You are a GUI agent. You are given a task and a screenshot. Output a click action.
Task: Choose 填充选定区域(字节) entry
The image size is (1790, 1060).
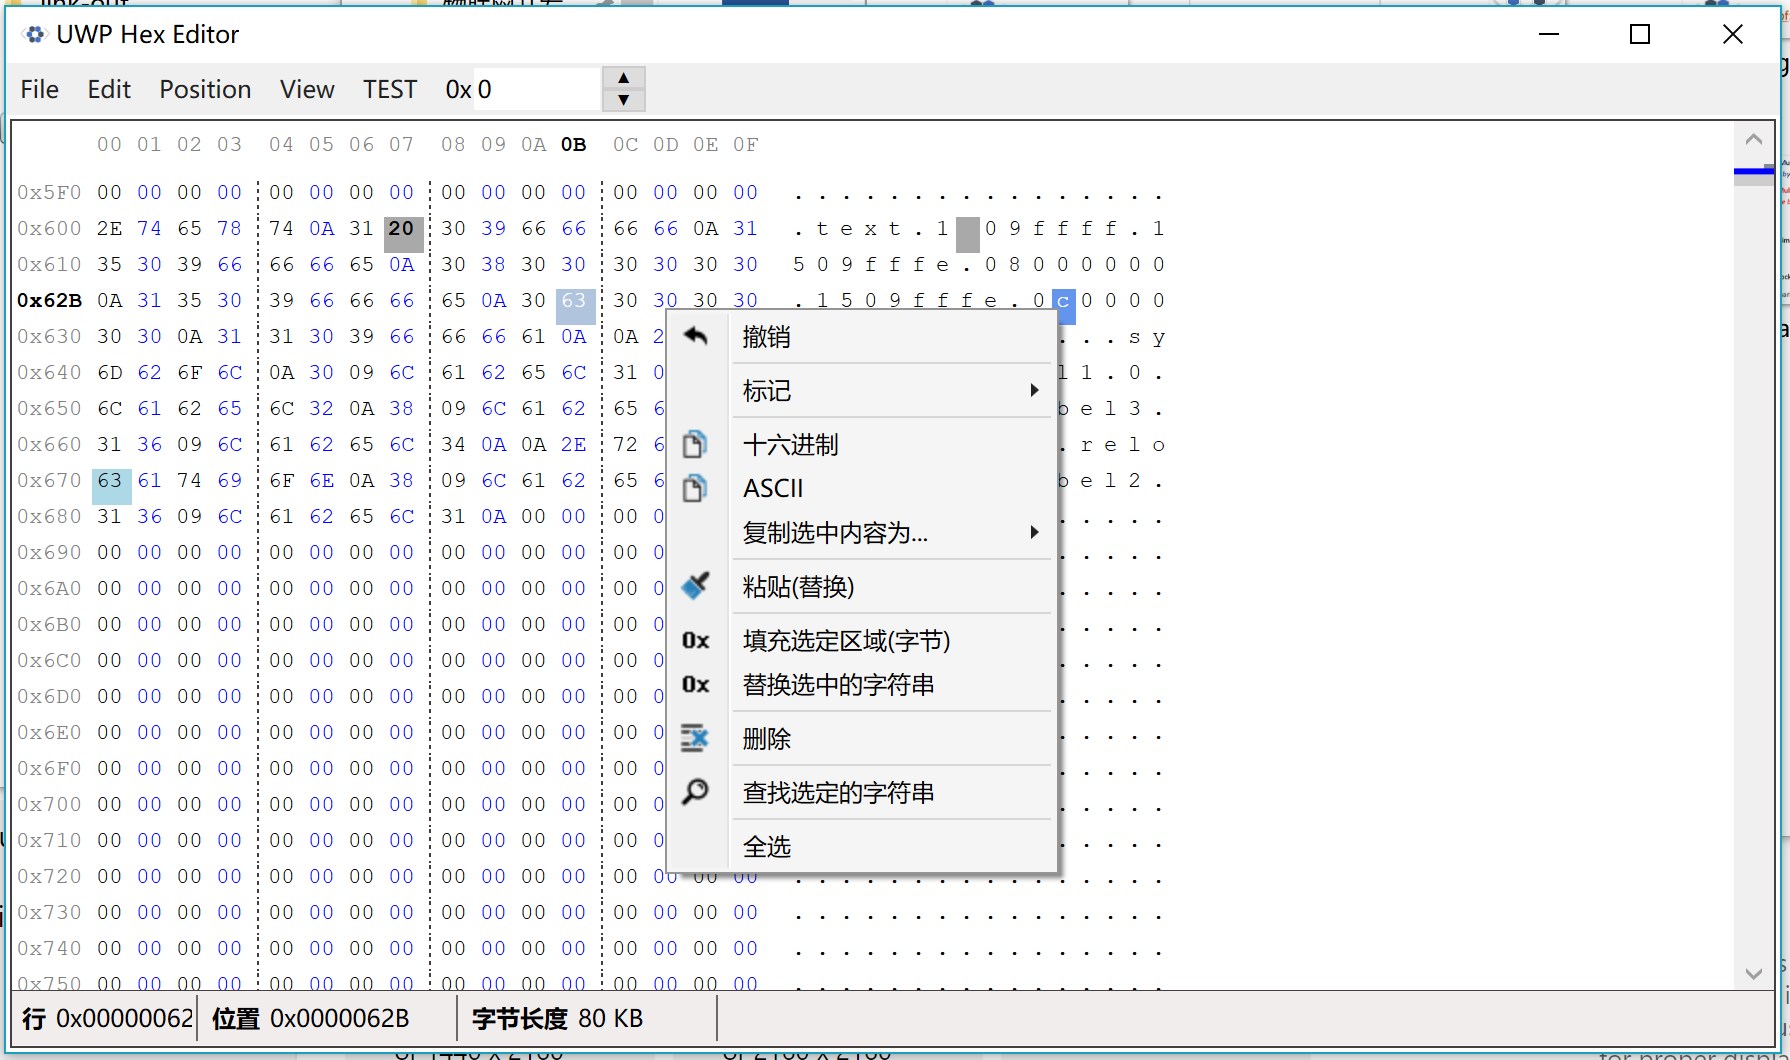862,640
